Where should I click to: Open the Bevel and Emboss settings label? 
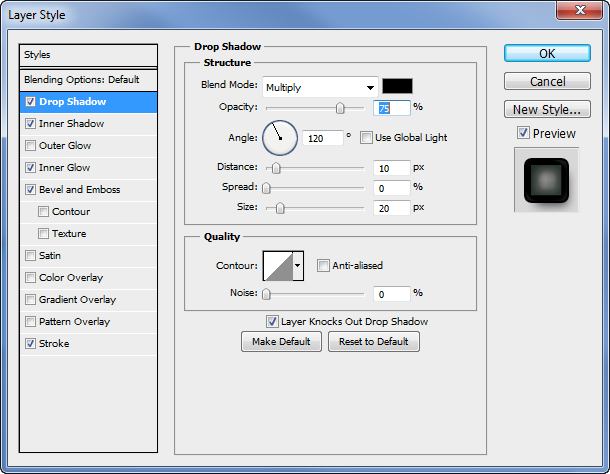pyautogui.click(x=80, y=190)
